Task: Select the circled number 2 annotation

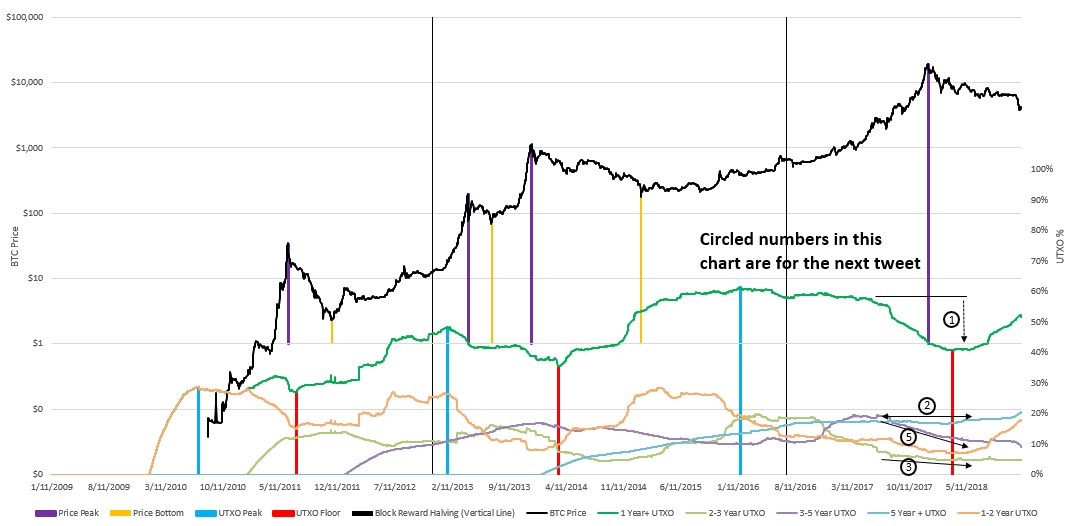Action: pos(927,406)
